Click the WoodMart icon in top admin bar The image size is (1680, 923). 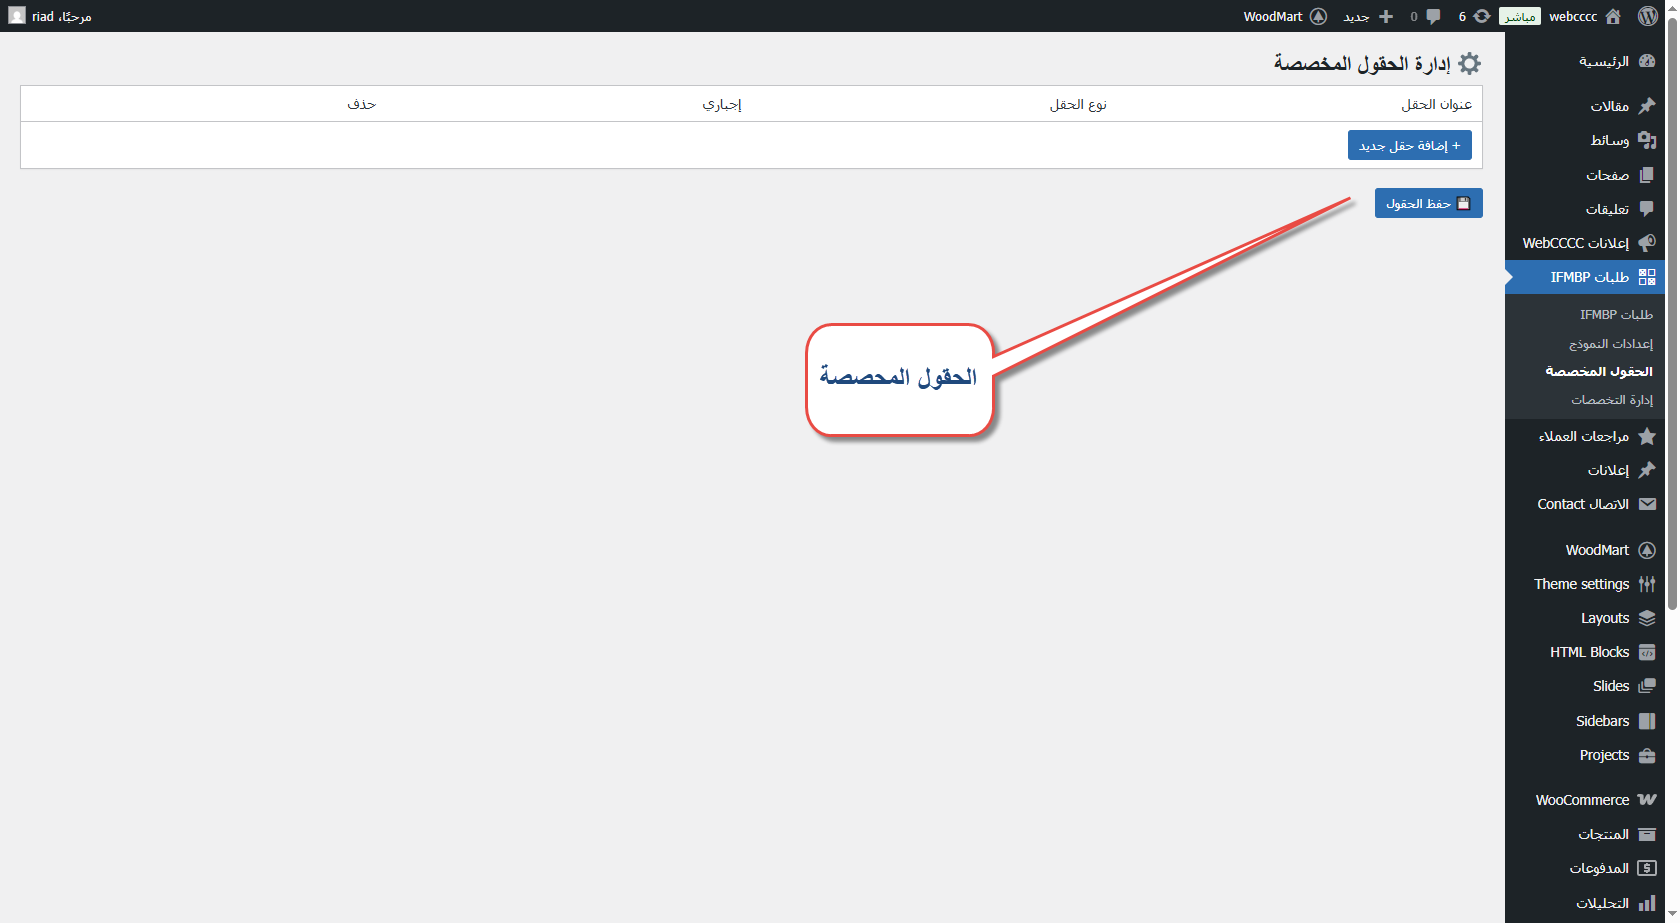[x=1318, y=16]
